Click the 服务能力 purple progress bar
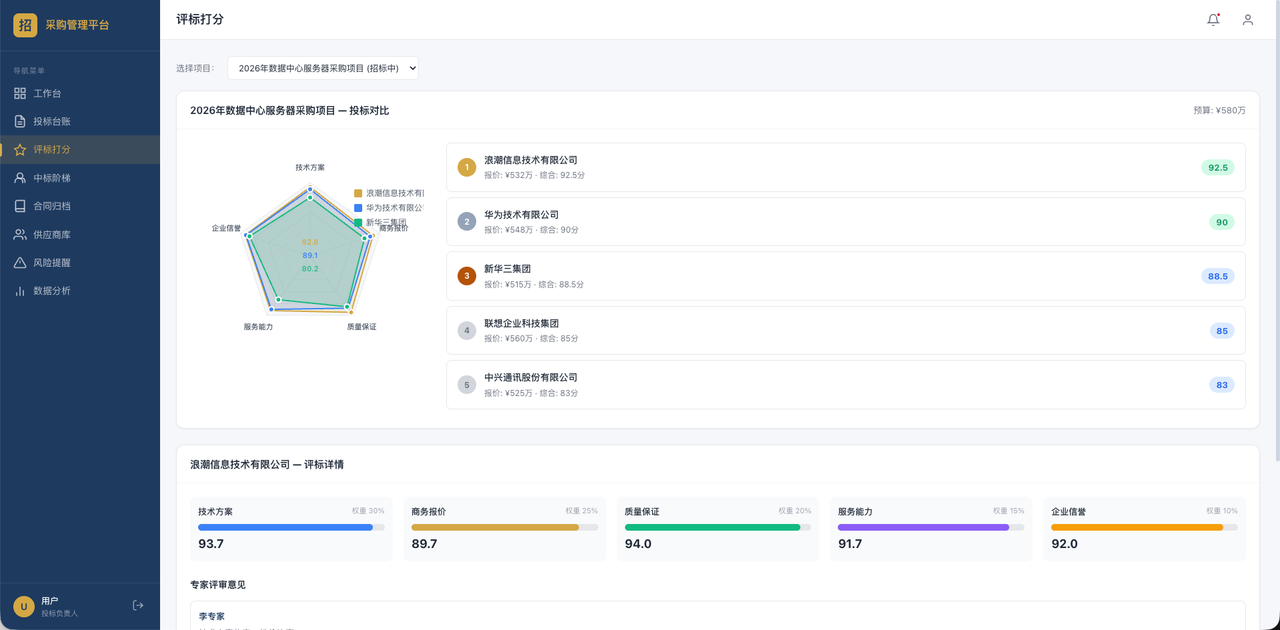1280x630 pixels. (931, 527)
